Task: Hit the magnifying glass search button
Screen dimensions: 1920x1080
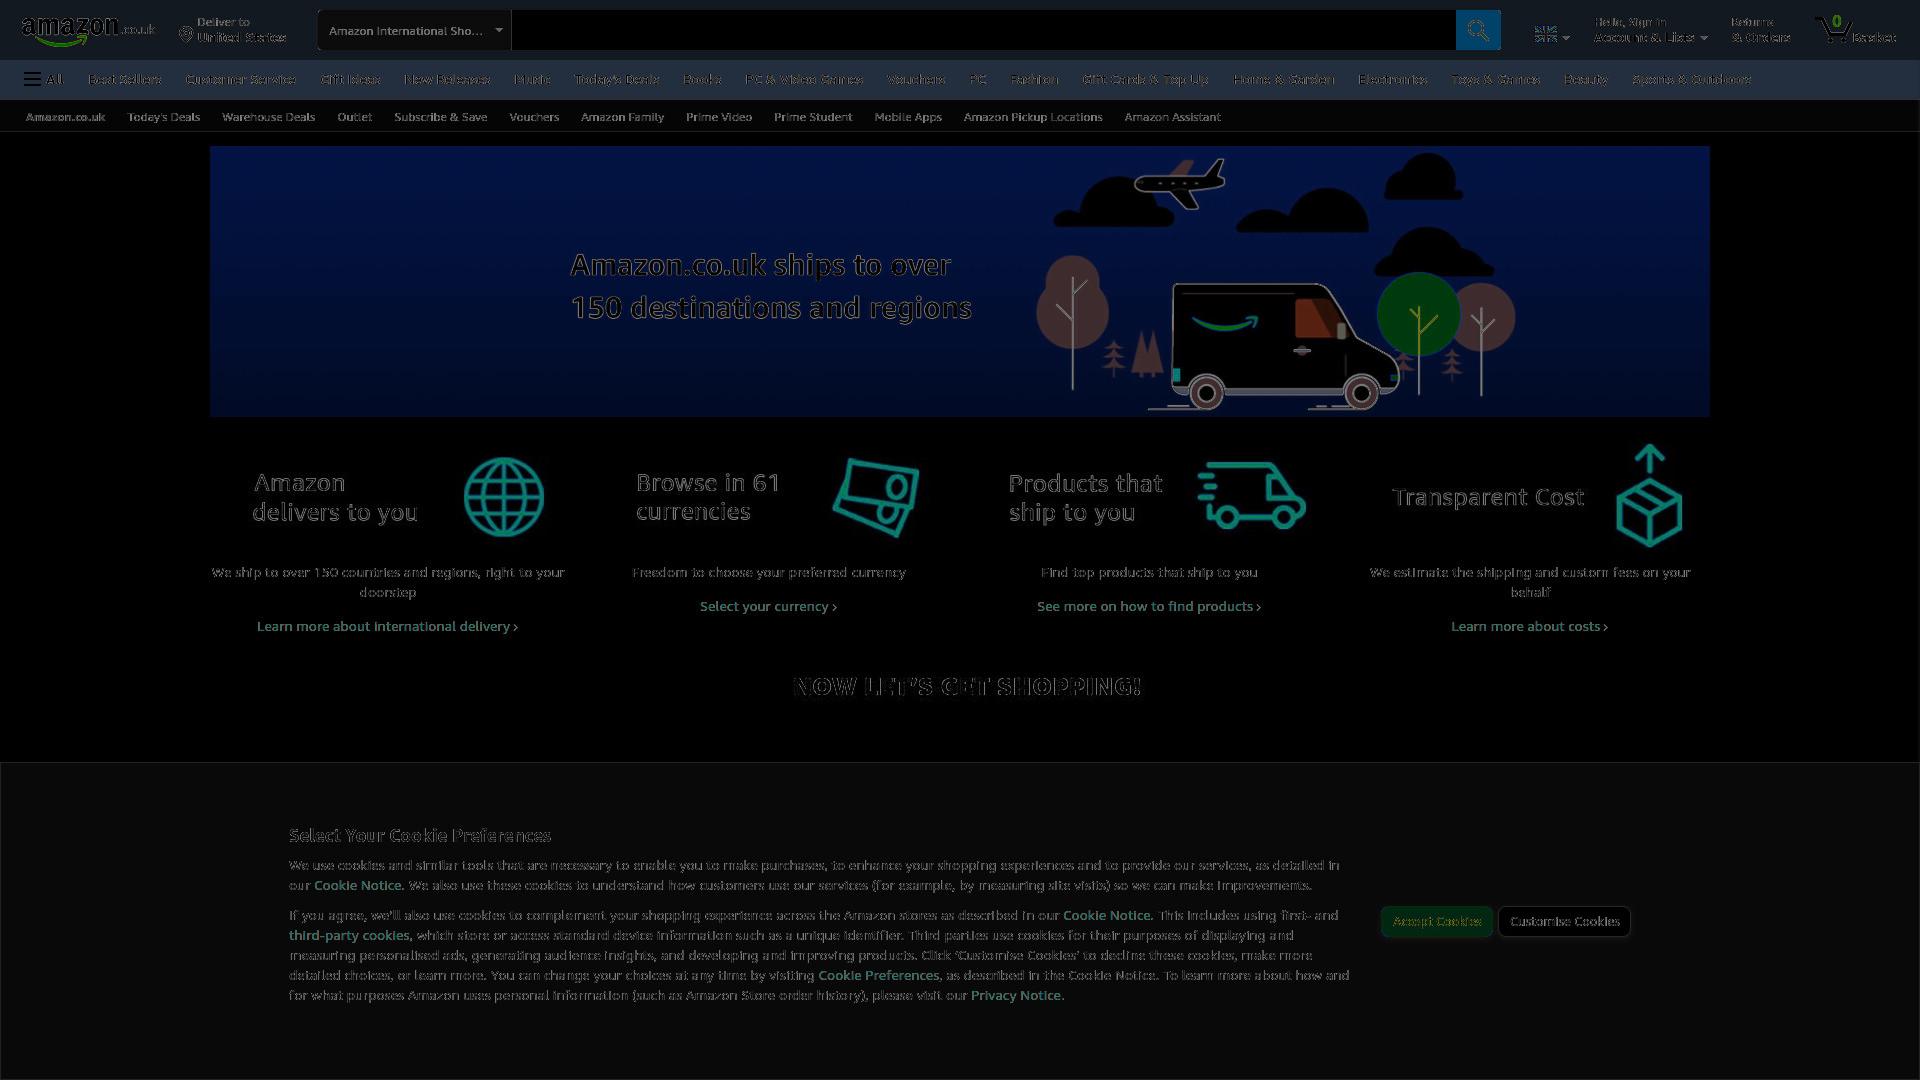Action: (1478, 30)
